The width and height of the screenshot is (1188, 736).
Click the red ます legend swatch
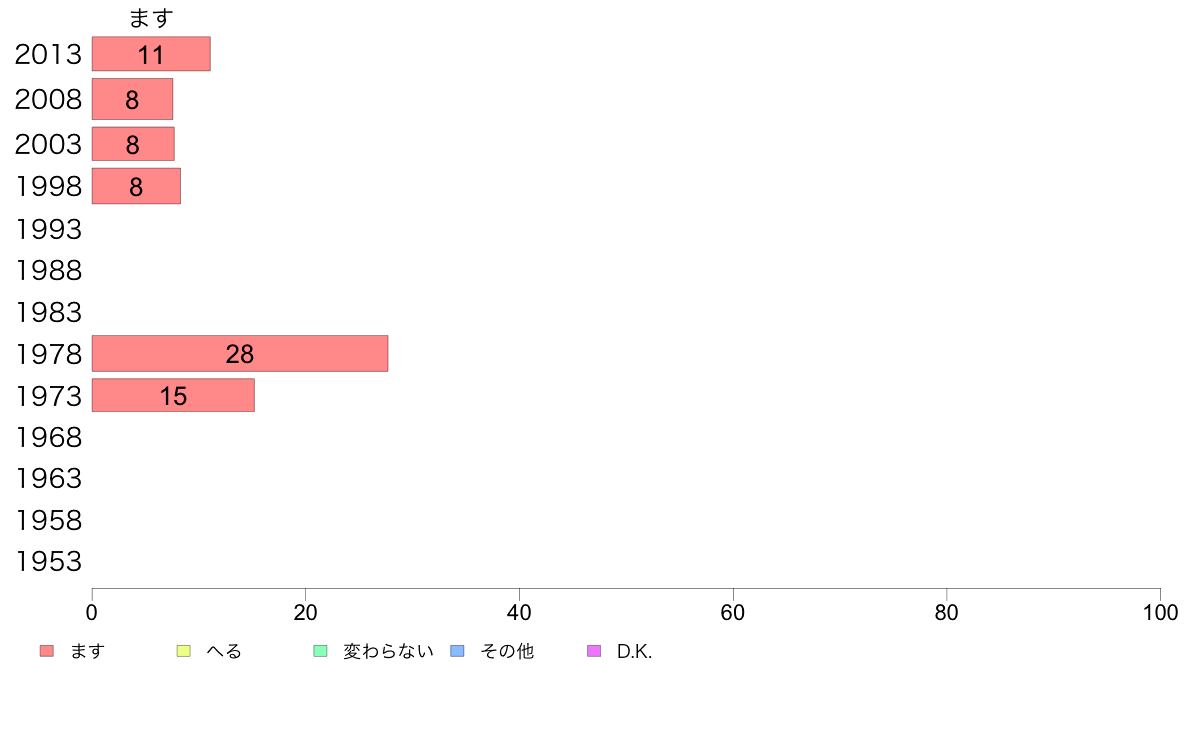[x=47, y=651]
